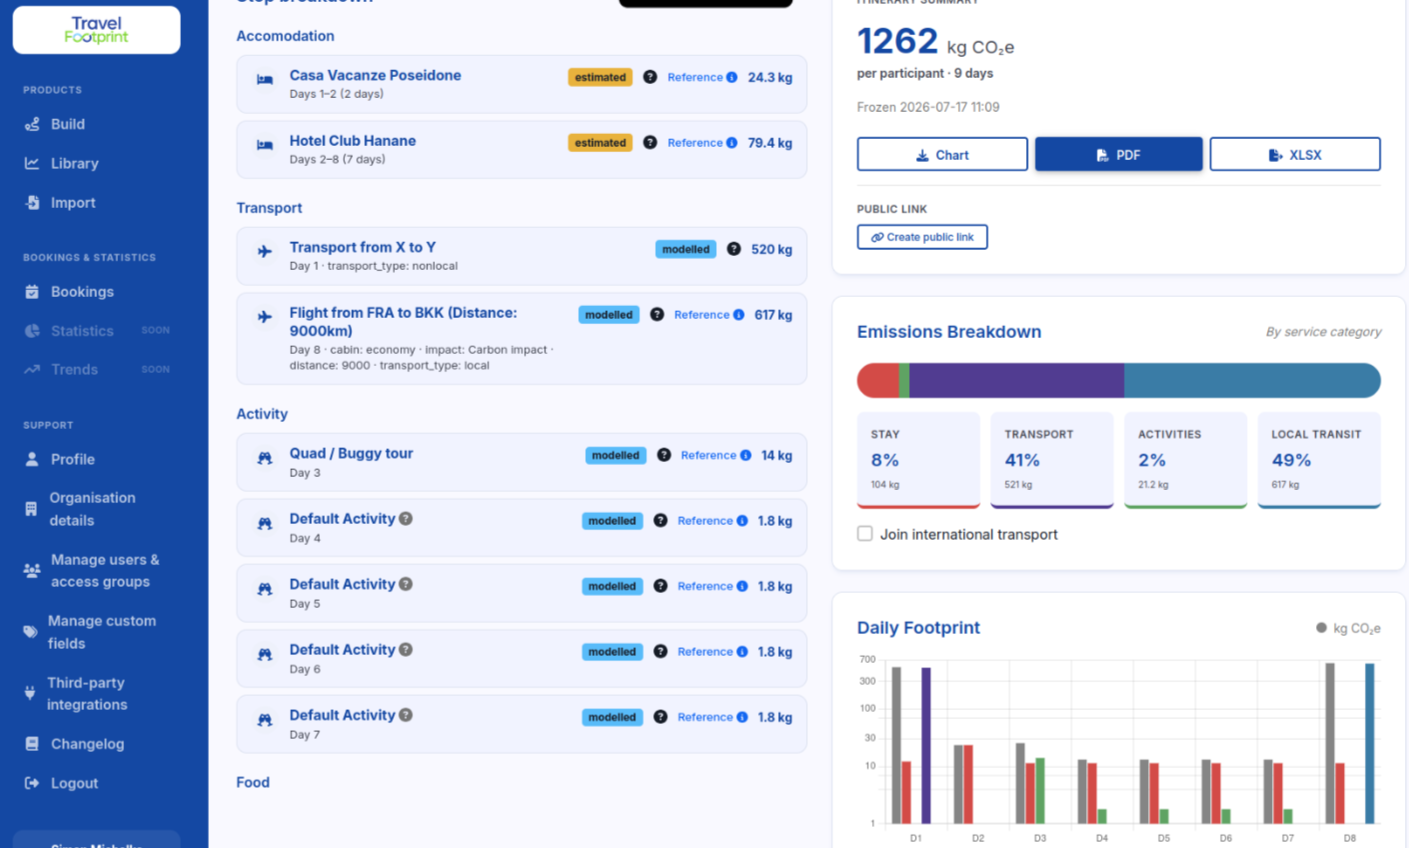
Task: Click the Travel Footprint logo
Action: [96, 30]
